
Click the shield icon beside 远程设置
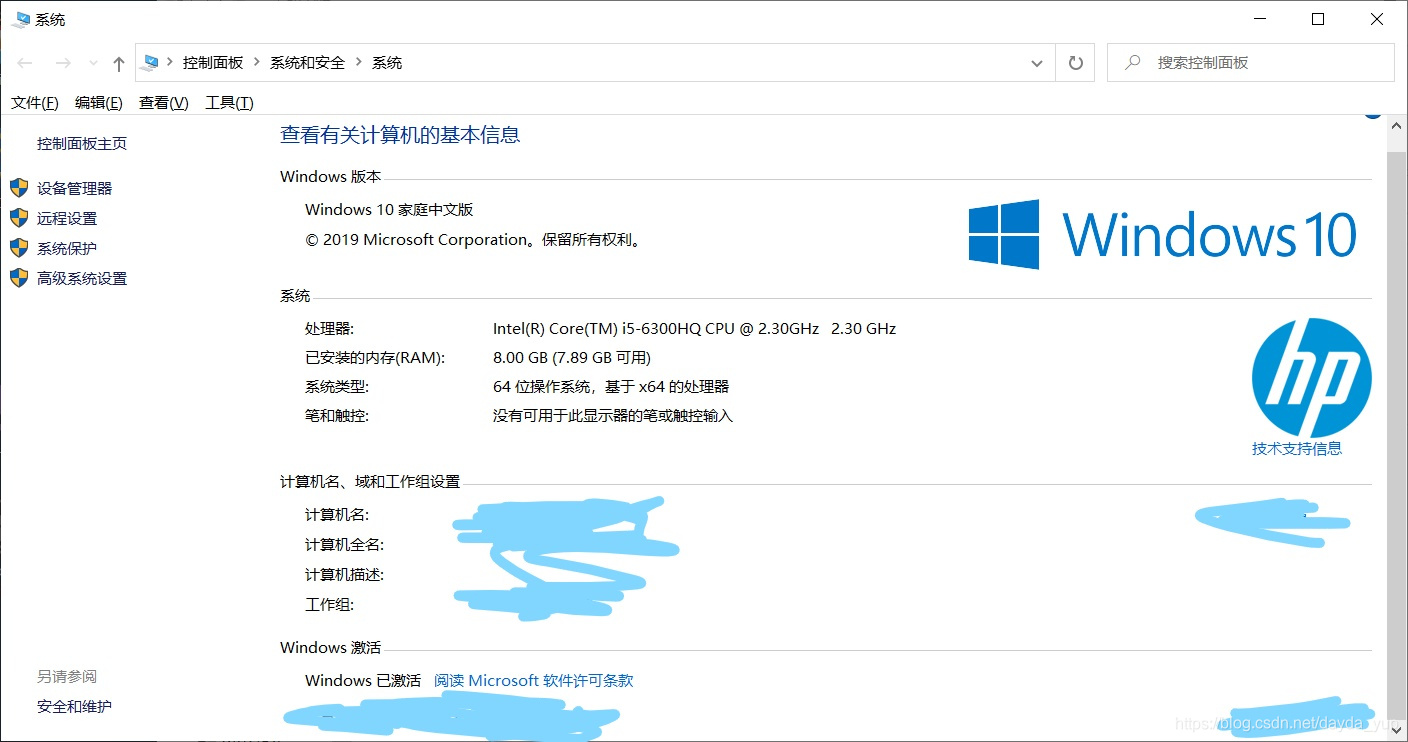pyautogui.click(x=19, y=218)
